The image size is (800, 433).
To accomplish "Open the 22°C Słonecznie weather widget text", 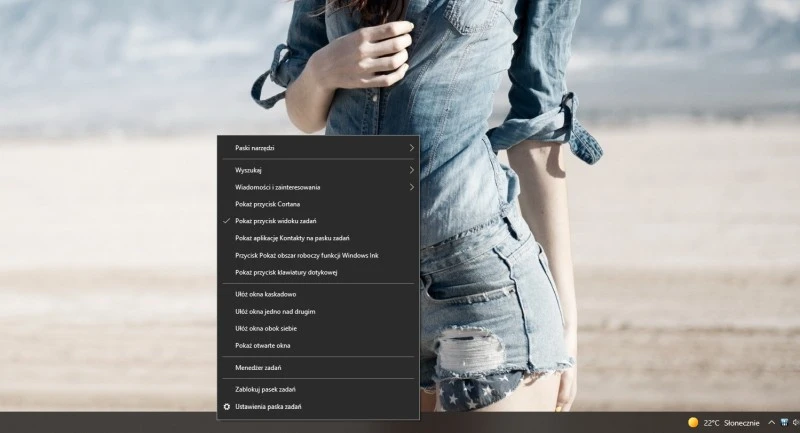I will pos(731,423).
